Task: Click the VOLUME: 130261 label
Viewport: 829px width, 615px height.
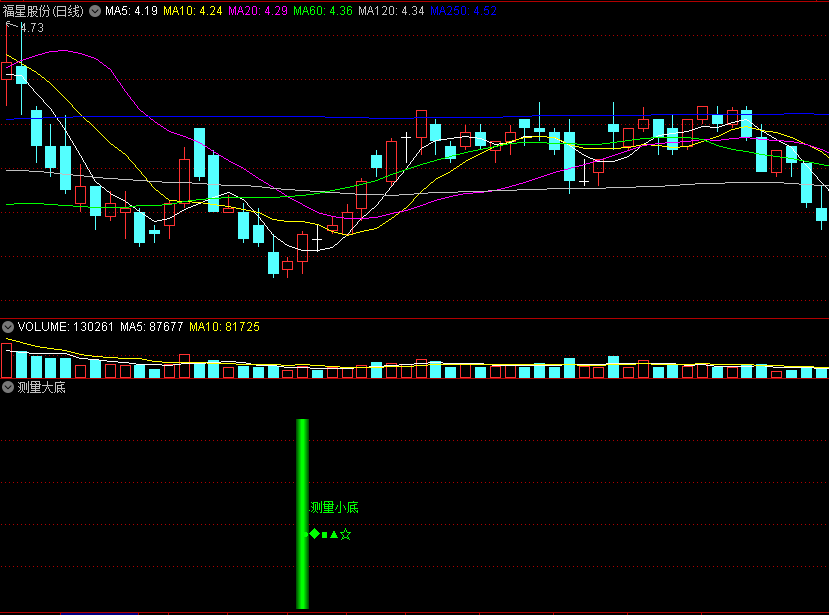Action: click(66, 327)
